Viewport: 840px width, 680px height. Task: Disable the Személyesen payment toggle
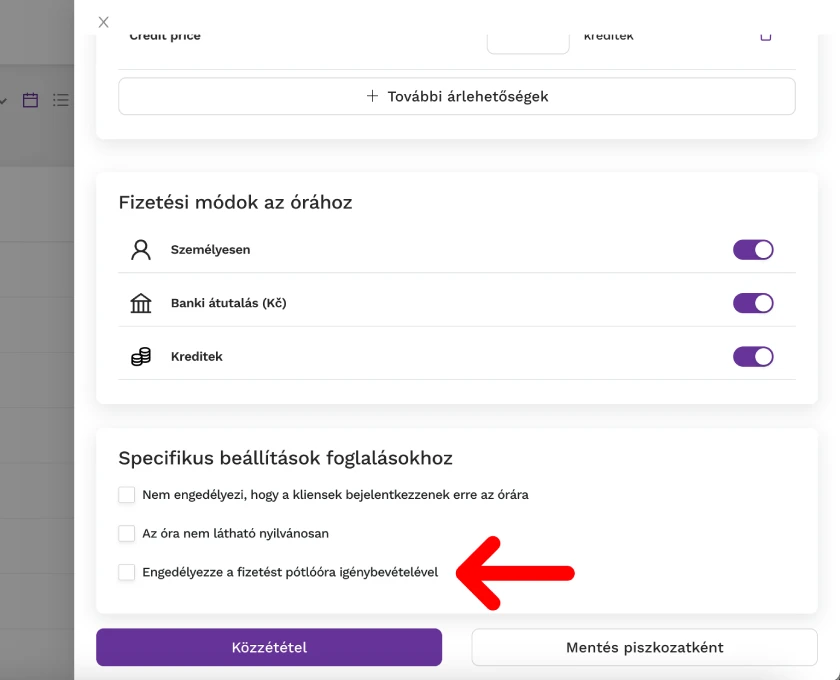pos(753,250)
